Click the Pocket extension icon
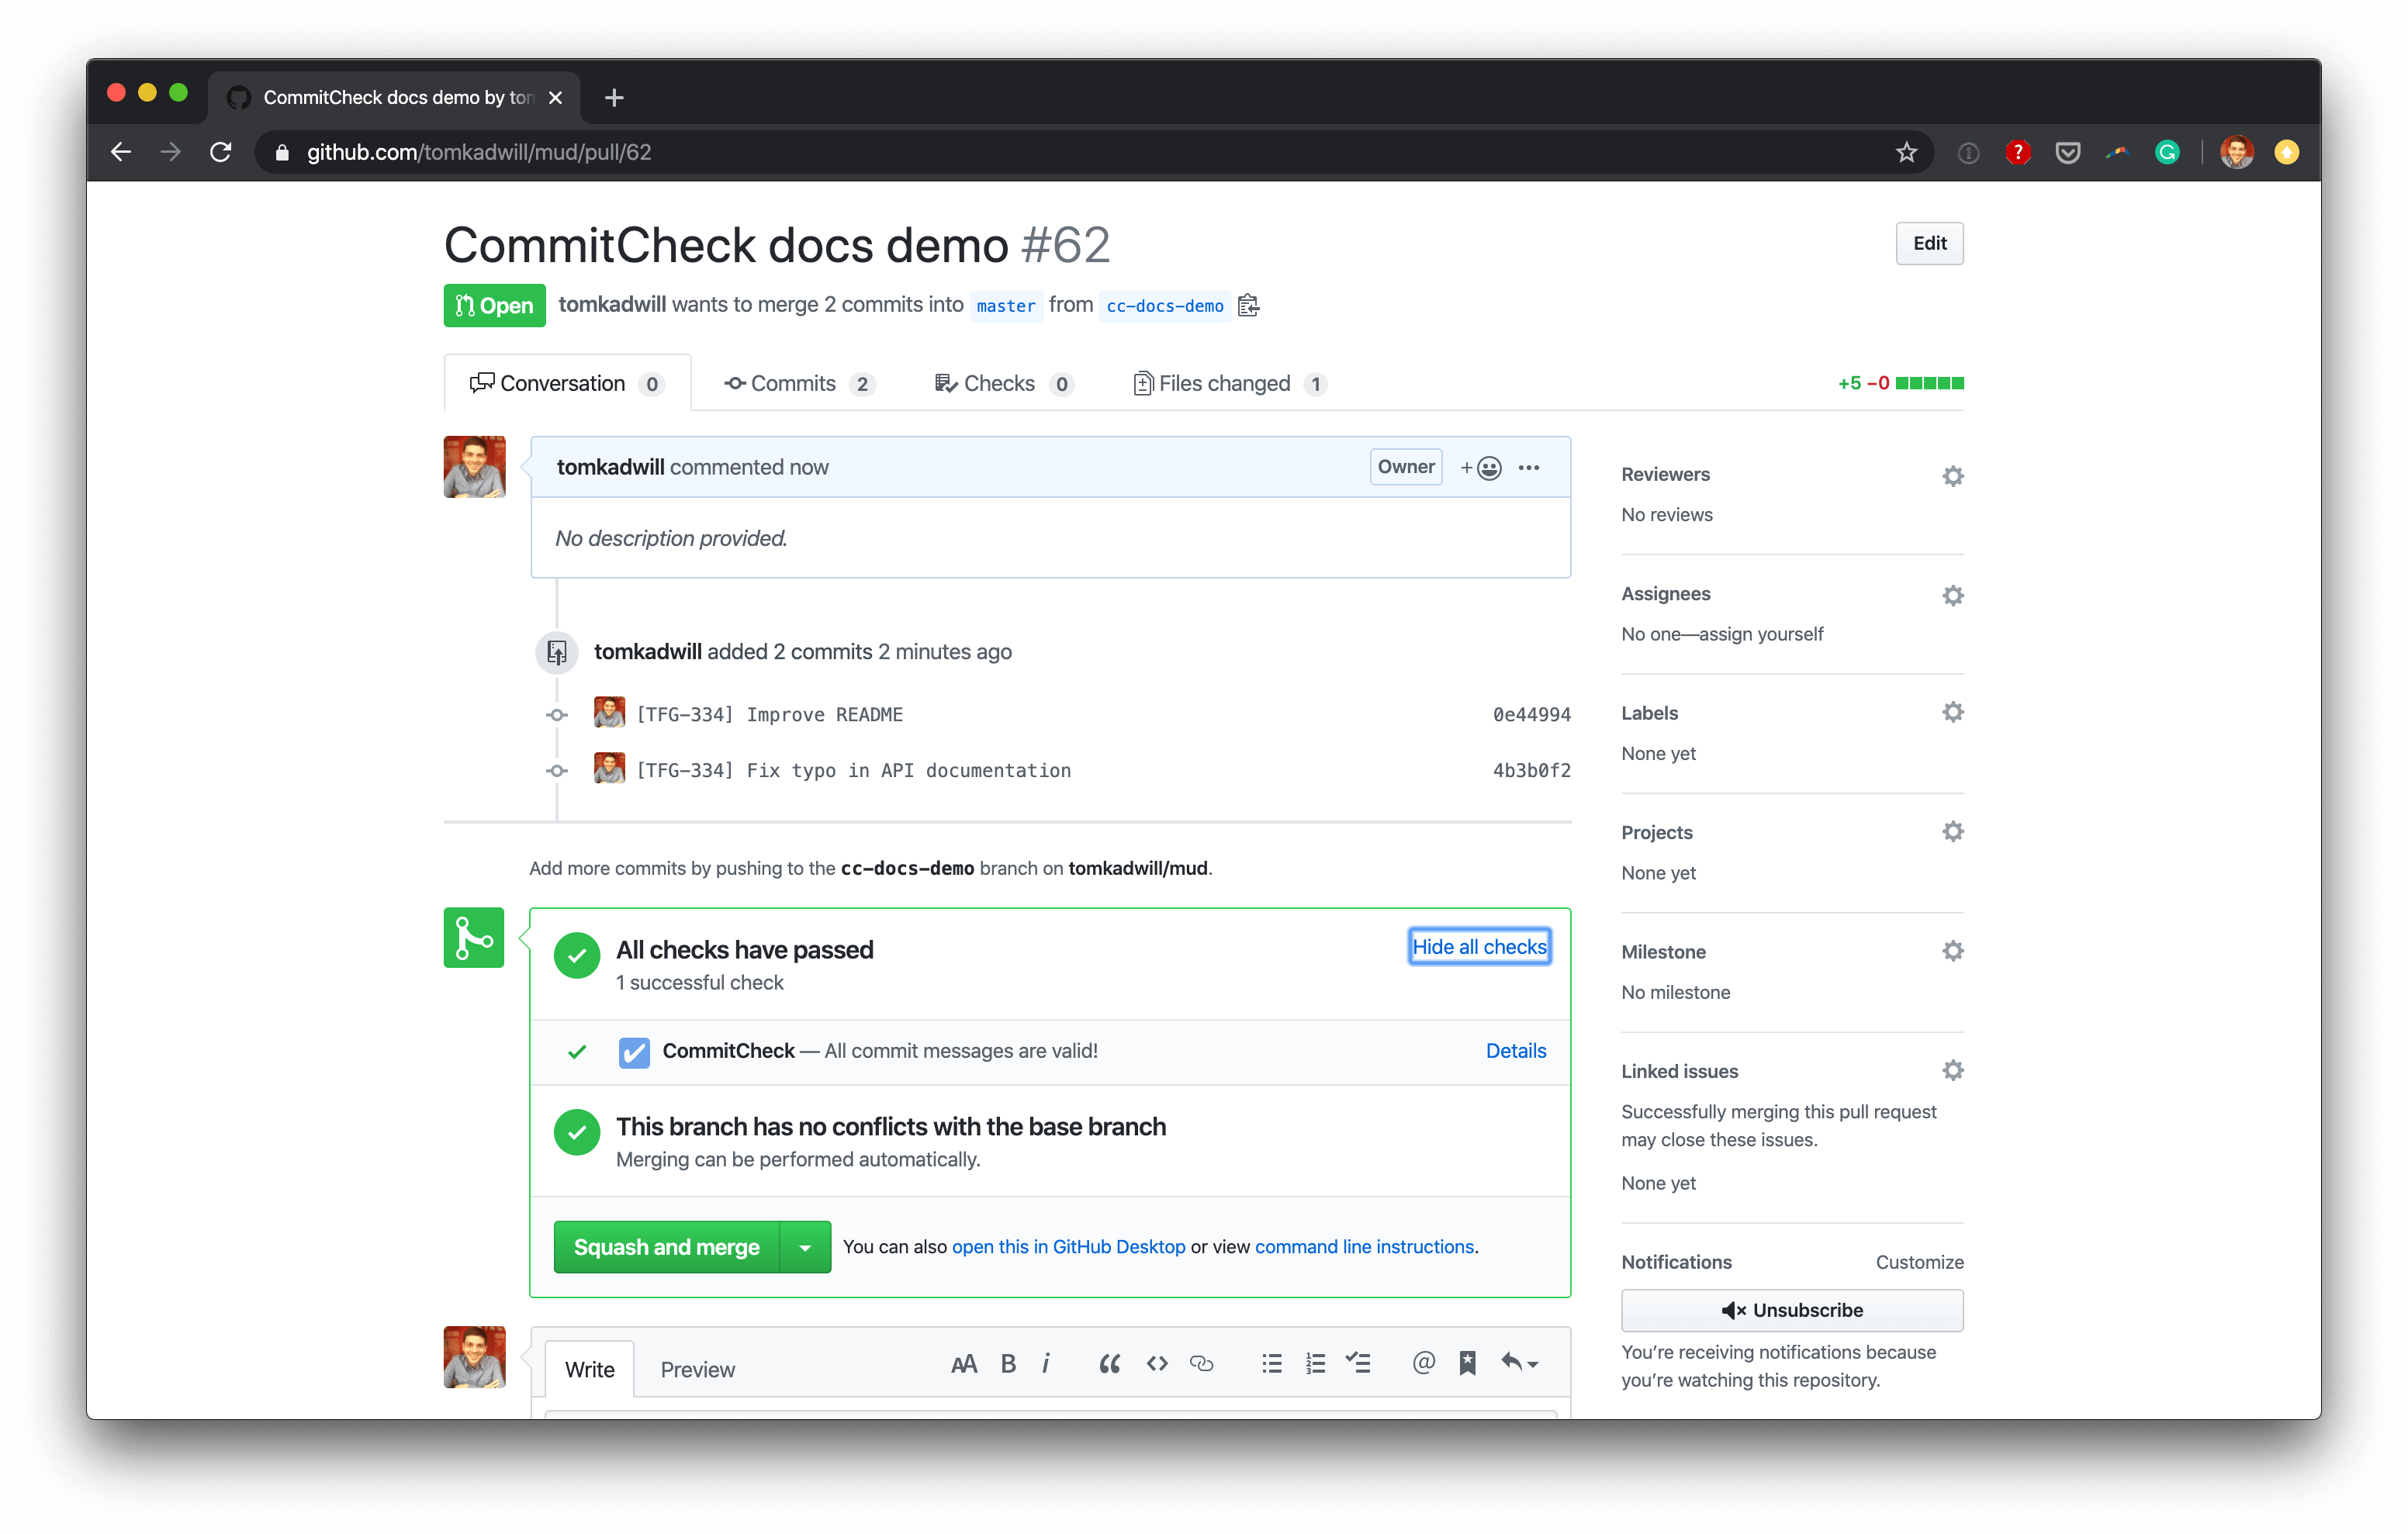Screen dimensions: 2408x1534 click(x=2067, y=152)
